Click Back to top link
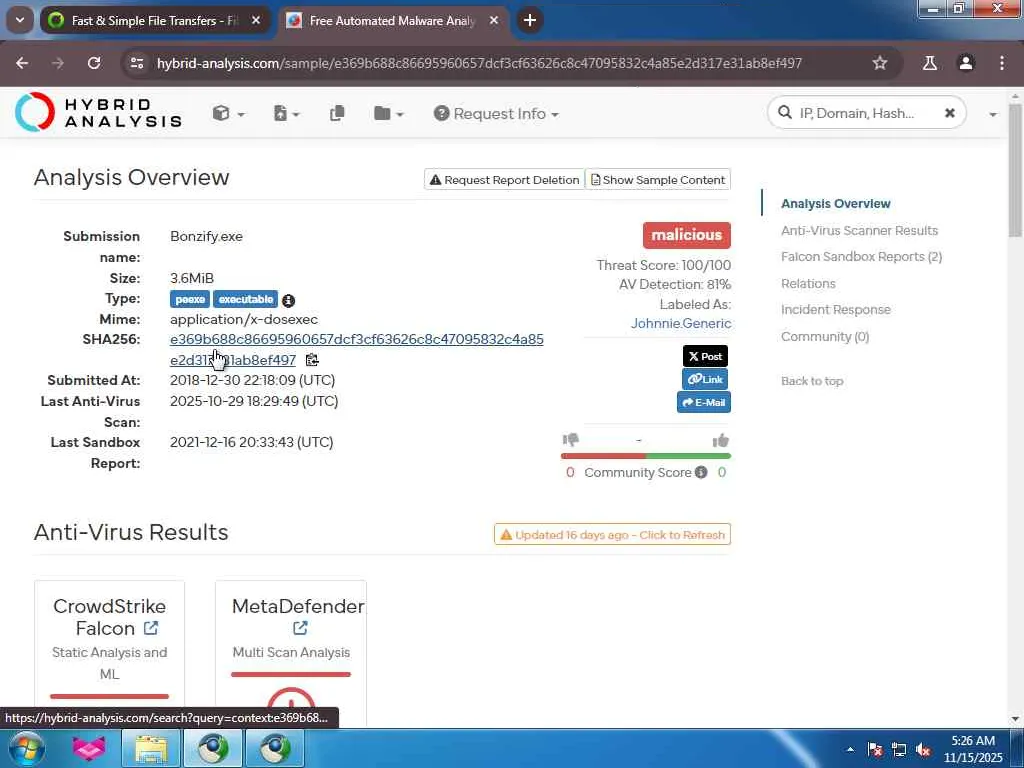The image size is (1024, 768). (x=812, y=381)
